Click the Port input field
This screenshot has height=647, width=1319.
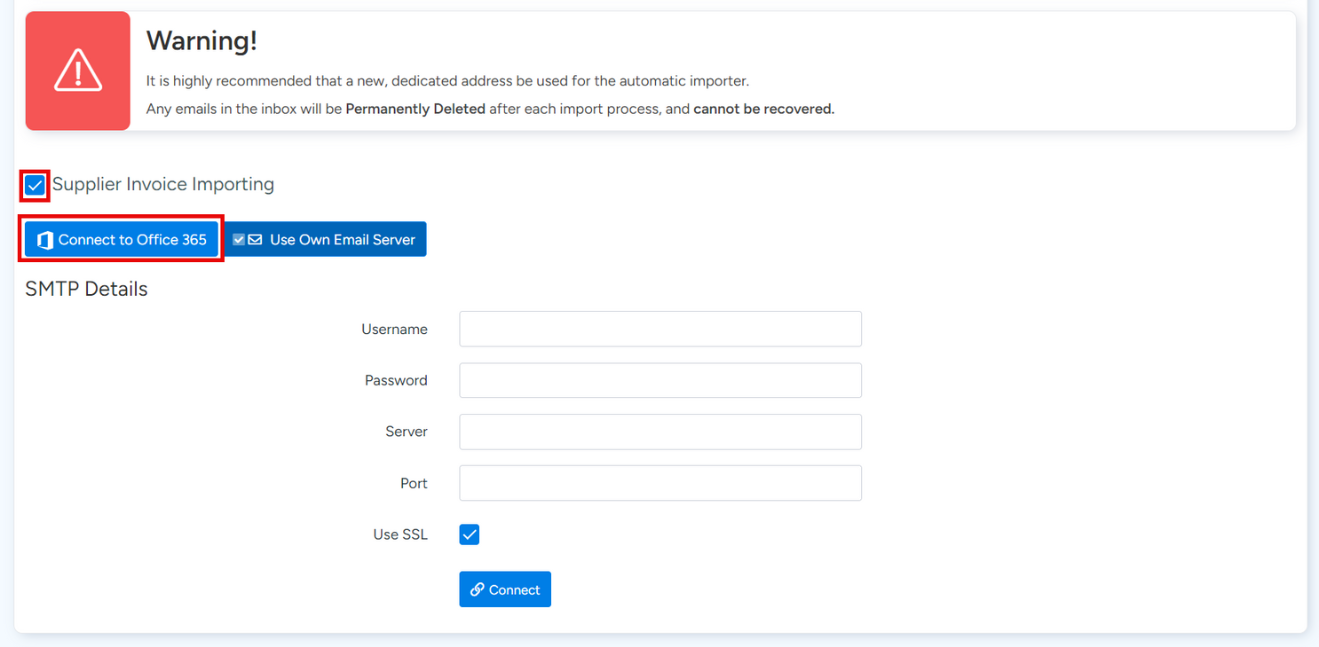click(660, 483)
